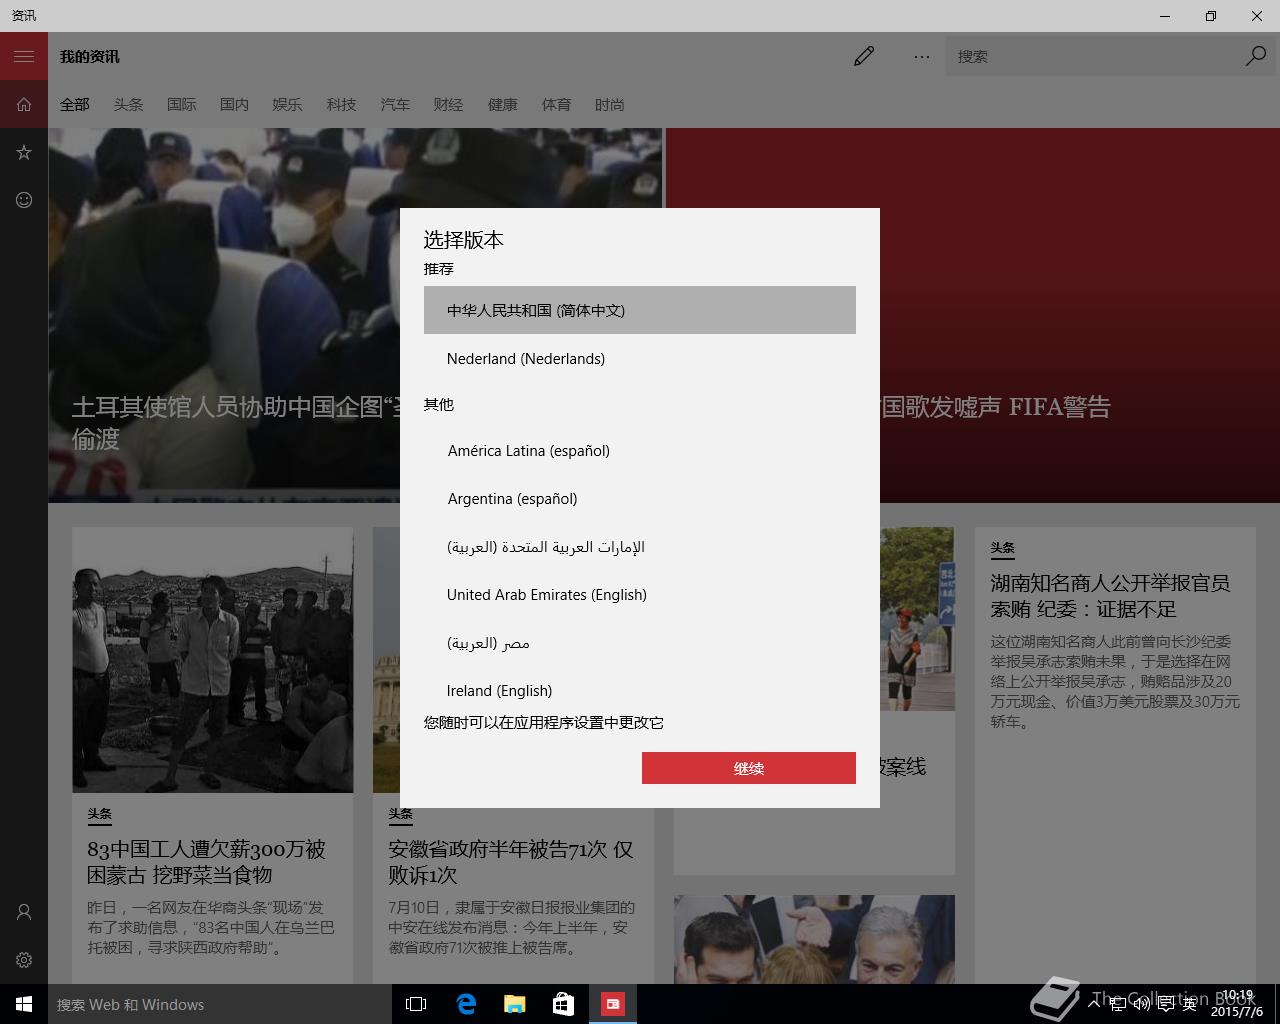
Task: Click the input language 英 indicator
Action: pyautogui.click(x=1189, y=1004)
